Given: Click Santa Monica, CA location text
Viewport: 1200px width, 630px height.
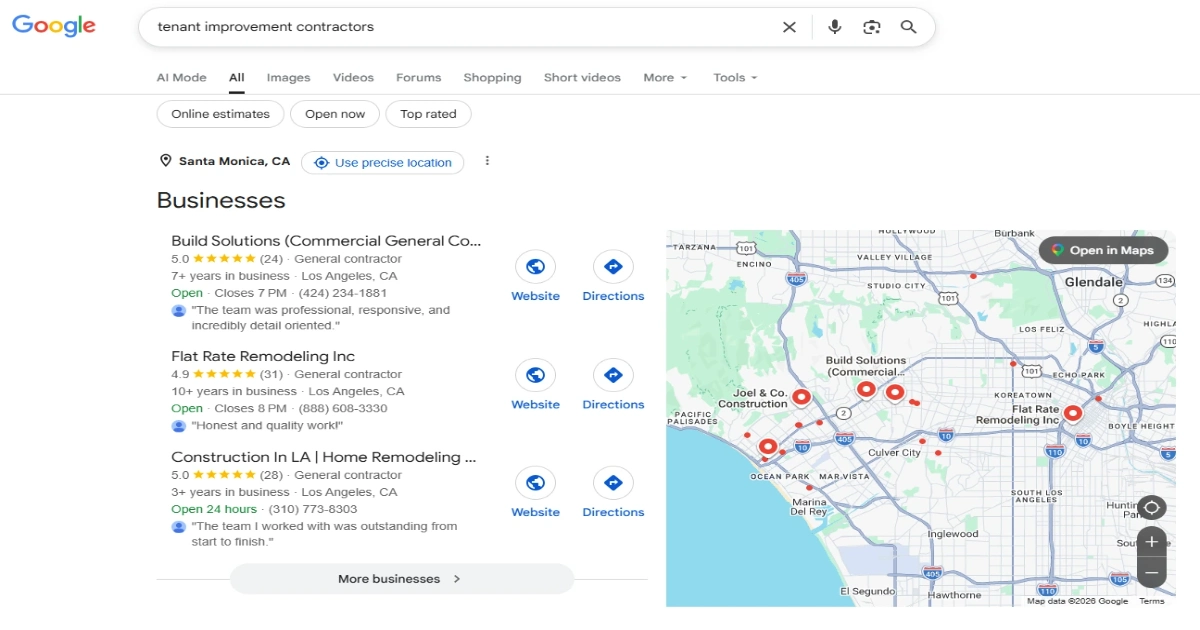Looking at the screenshot, I should [234, 161].
